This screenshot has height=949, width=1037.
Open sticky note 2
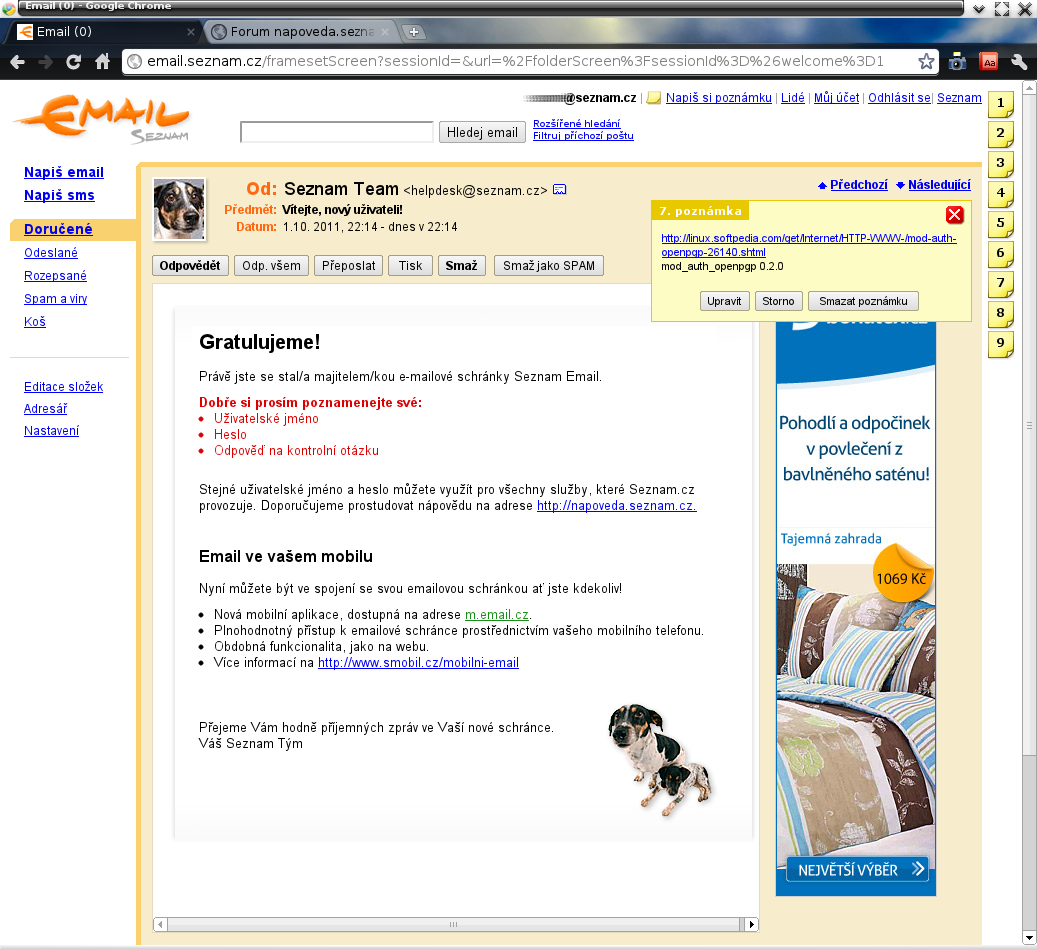1000,133
